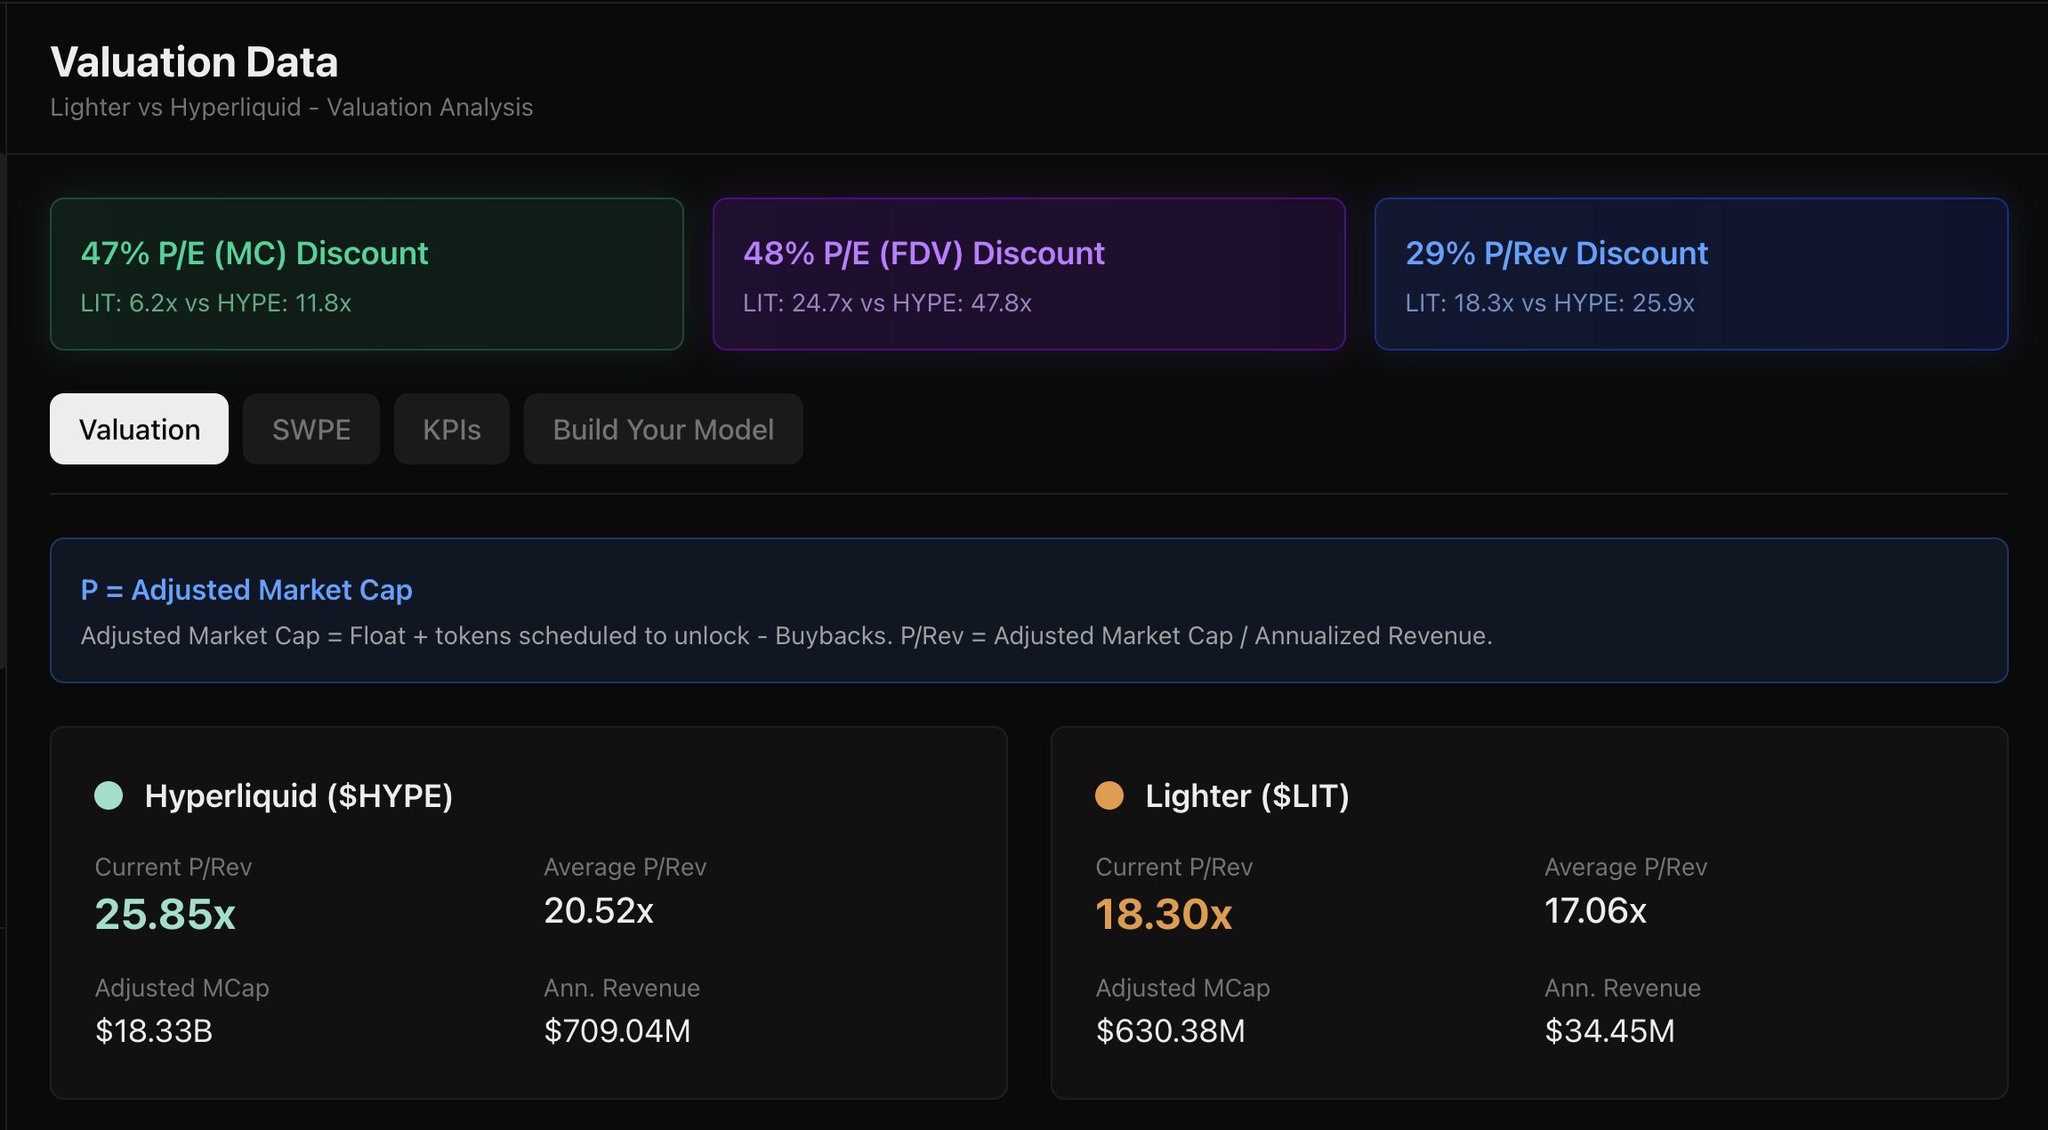Click the 48% P/E (FDV) Discount card
Viewport: 2048px width, 1130px height.
1028,274
